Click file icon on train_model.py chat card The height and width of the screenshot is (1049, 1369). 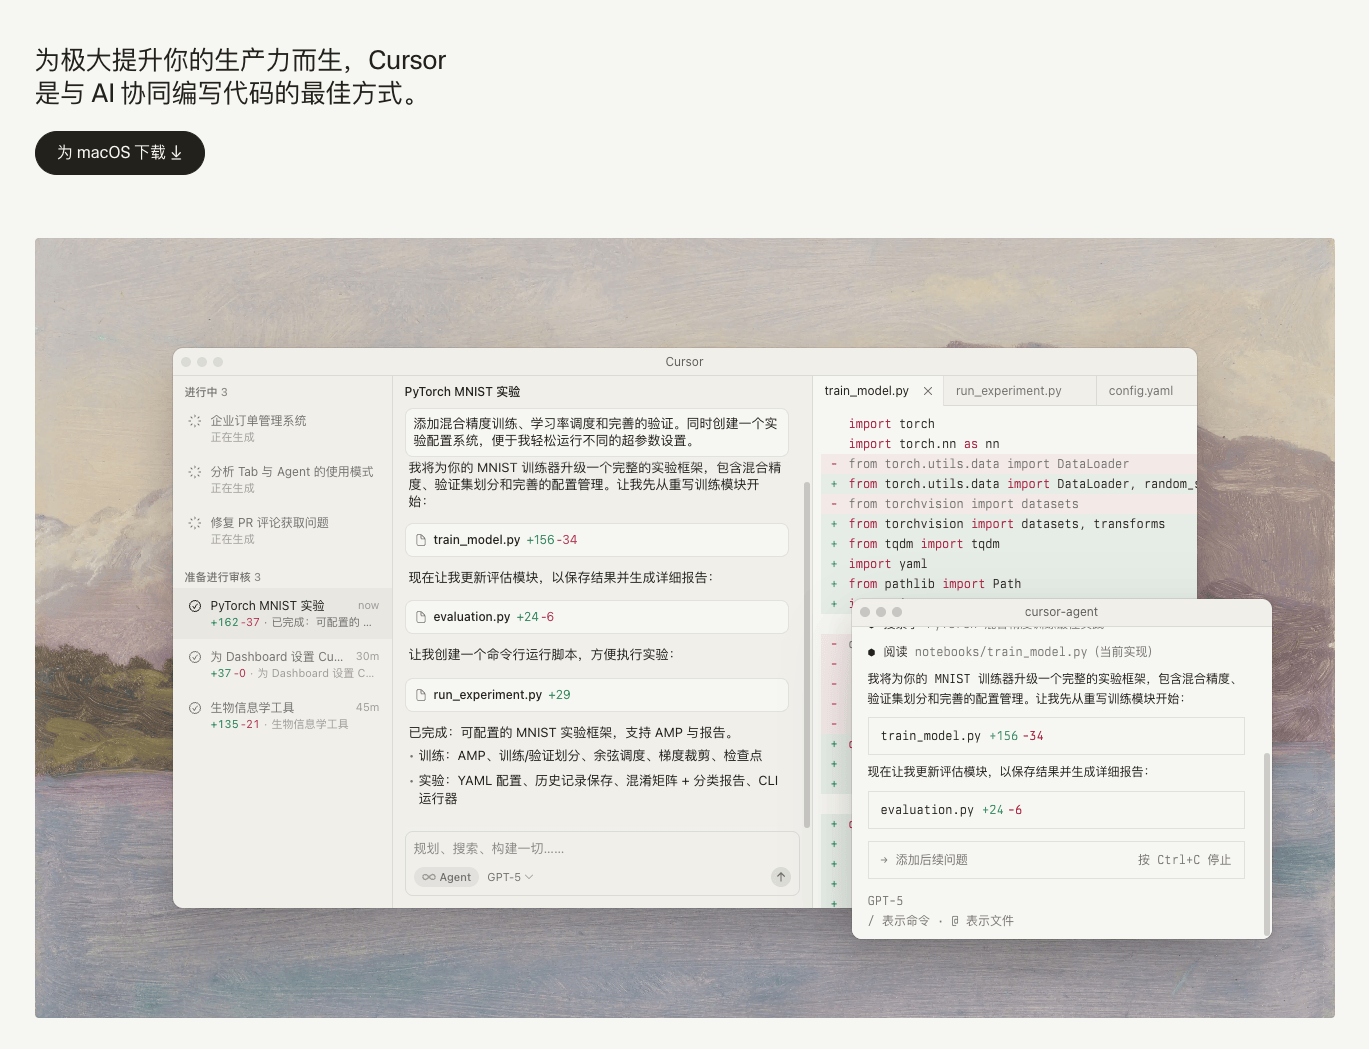(x=421, y=540)
